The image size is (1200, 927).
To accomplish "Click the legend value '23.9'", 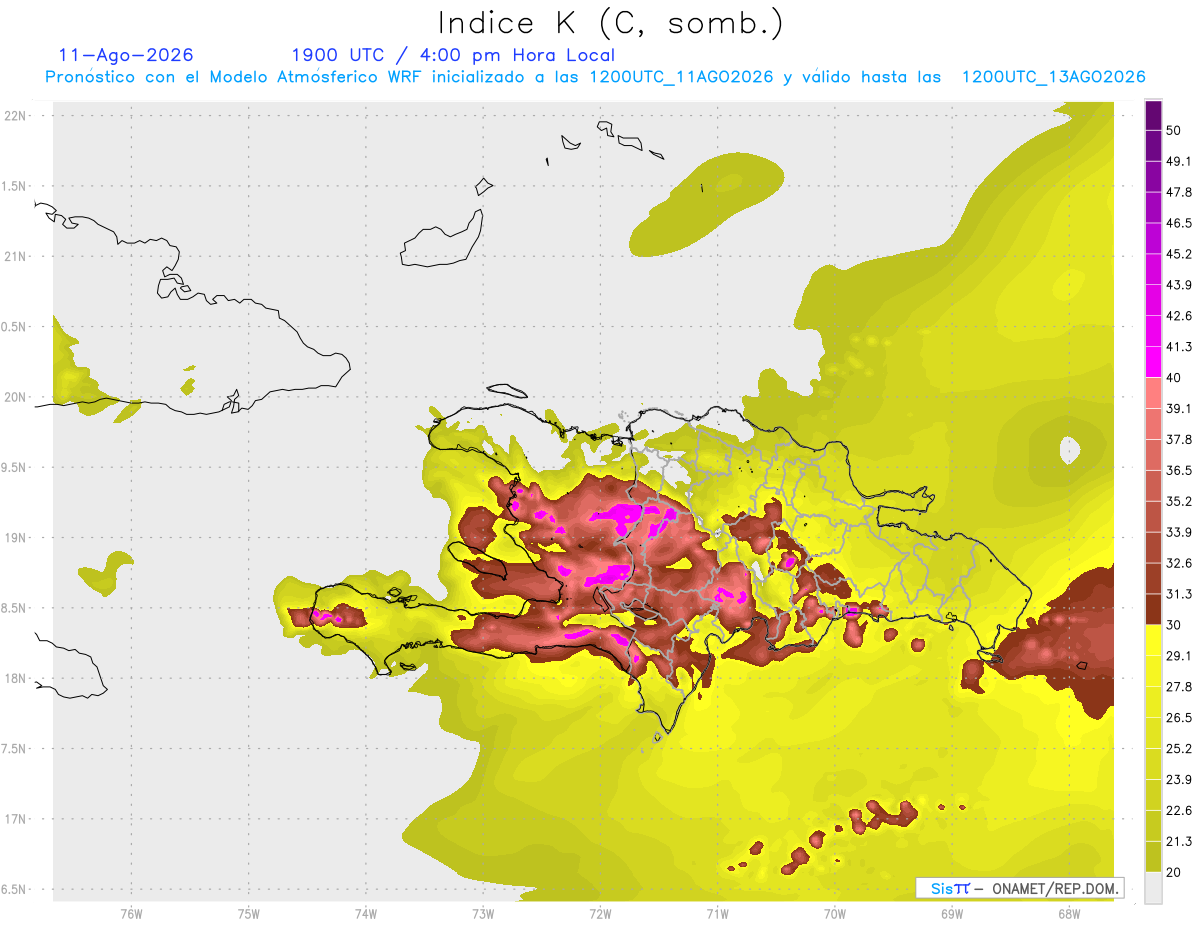I will pyautogui.click(x=1179, y=779).
